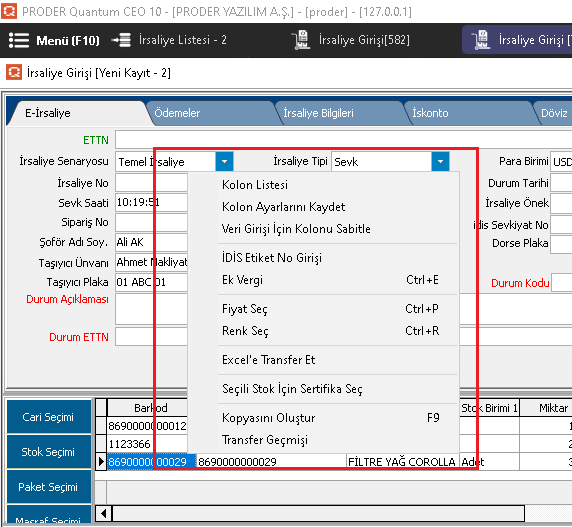Click the Miktar column header

[546, 408]
